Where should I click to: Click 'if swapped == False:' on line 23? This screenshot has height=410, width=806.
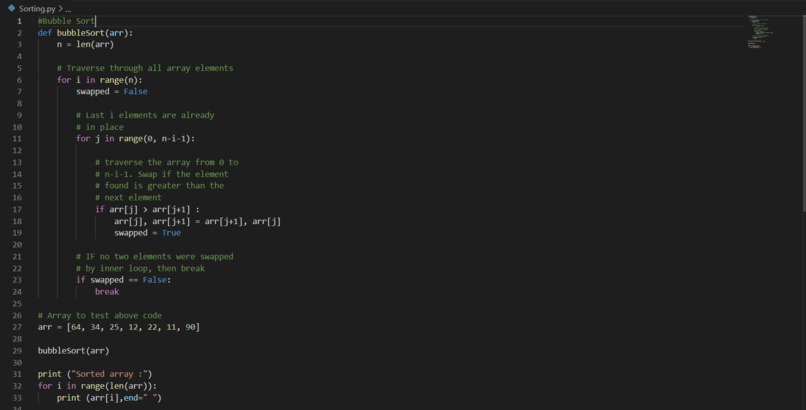(123, 280)
